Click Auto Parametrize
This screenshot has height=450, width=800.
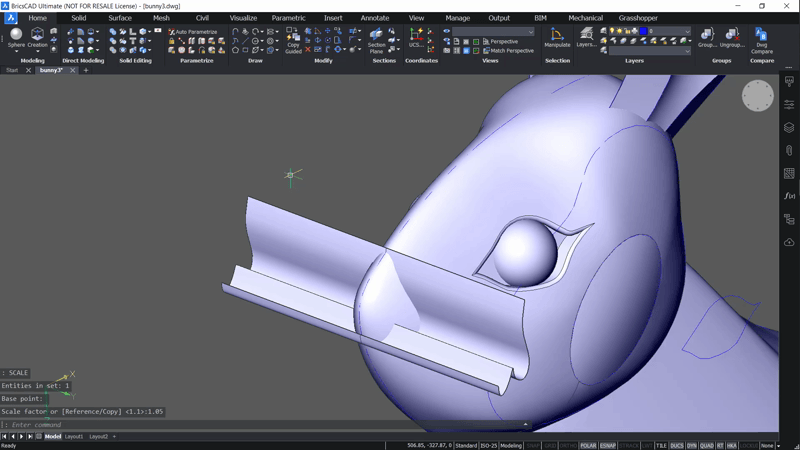(193, 32)
